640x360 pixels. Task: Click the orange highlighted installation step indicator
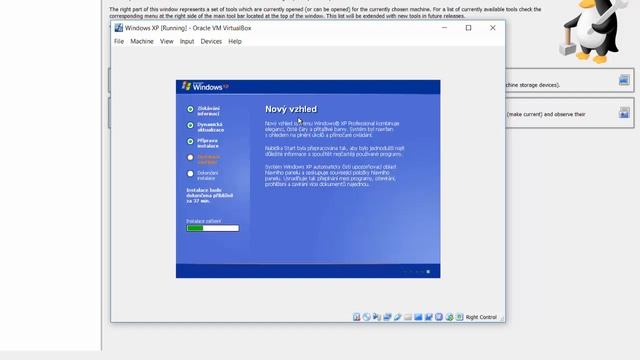click(190, 158)
